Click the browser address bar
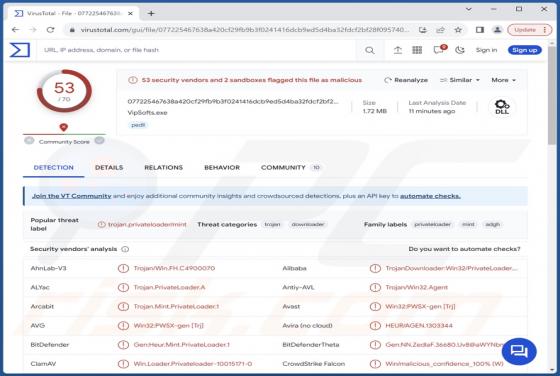Screen dimensions: 560x376 pos(243,30)
